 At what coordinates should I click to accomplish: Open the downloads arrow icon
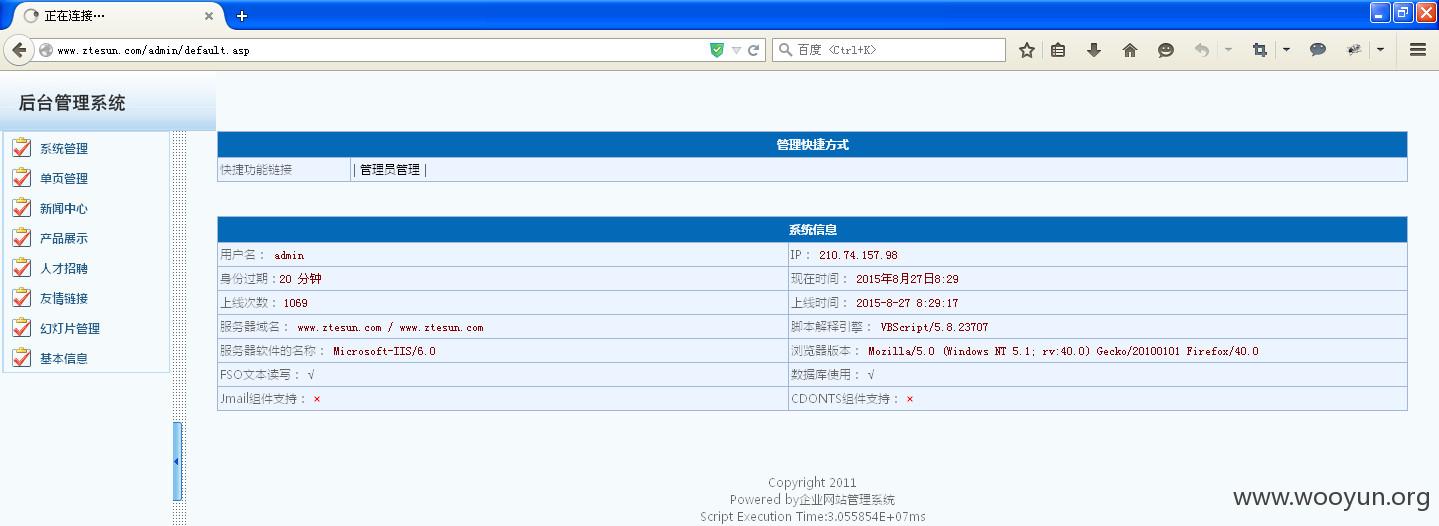tap(1094, 50)
